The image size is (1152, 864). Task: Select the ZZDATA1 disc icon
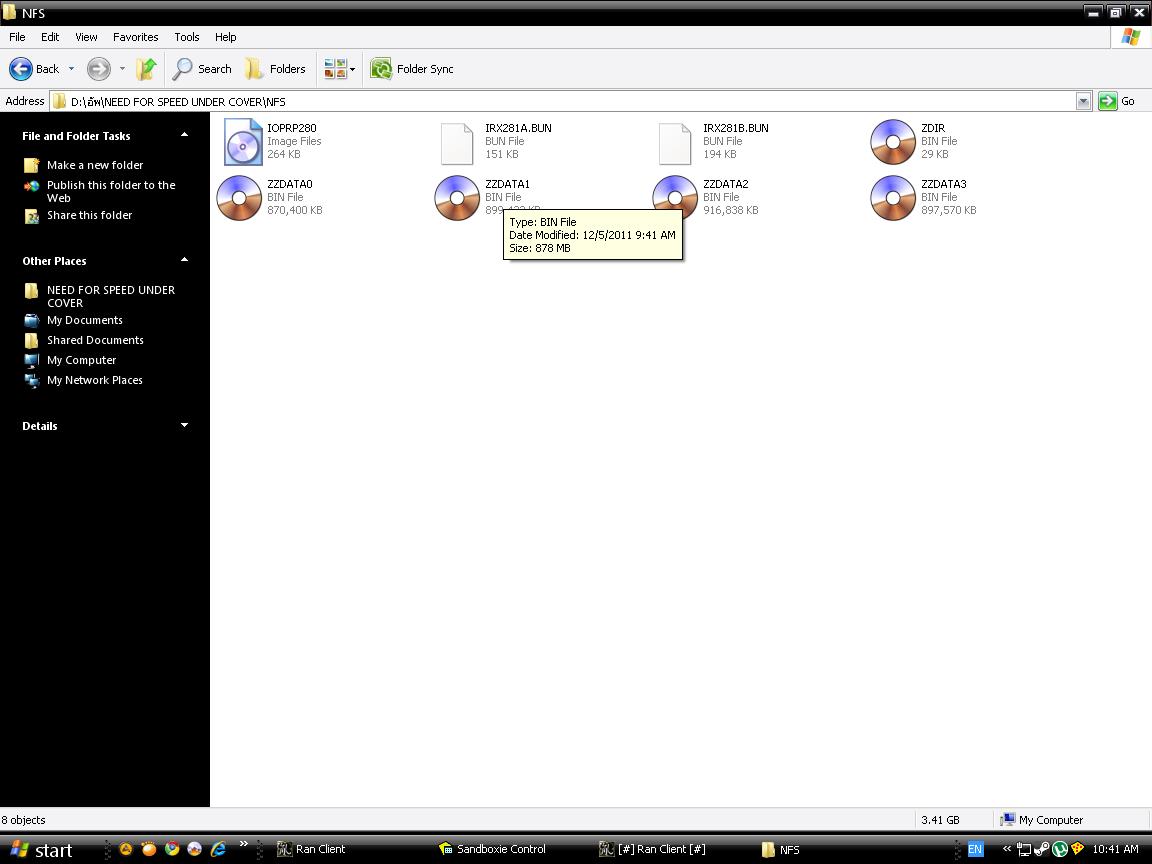coord(457,198)
